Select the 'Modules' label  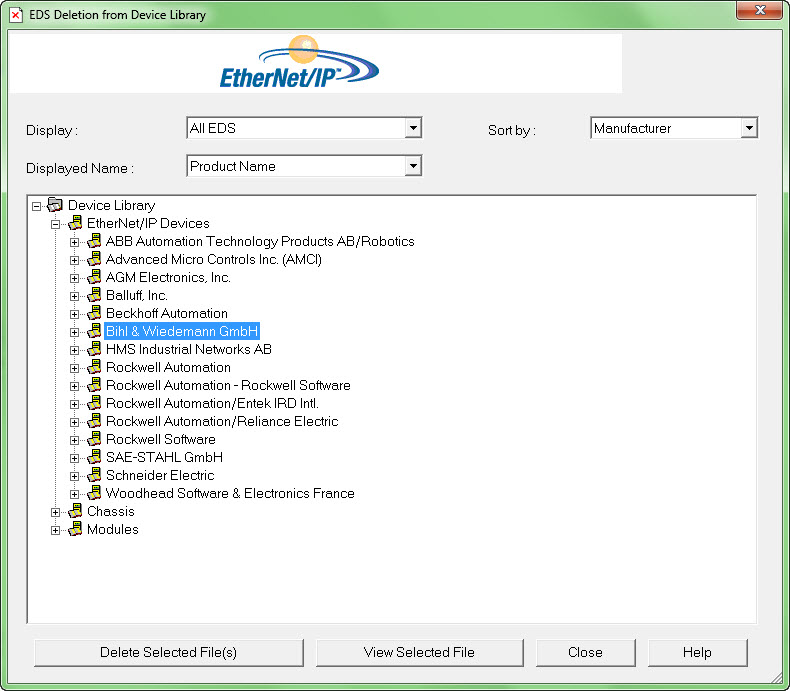(x=113, y=529)
